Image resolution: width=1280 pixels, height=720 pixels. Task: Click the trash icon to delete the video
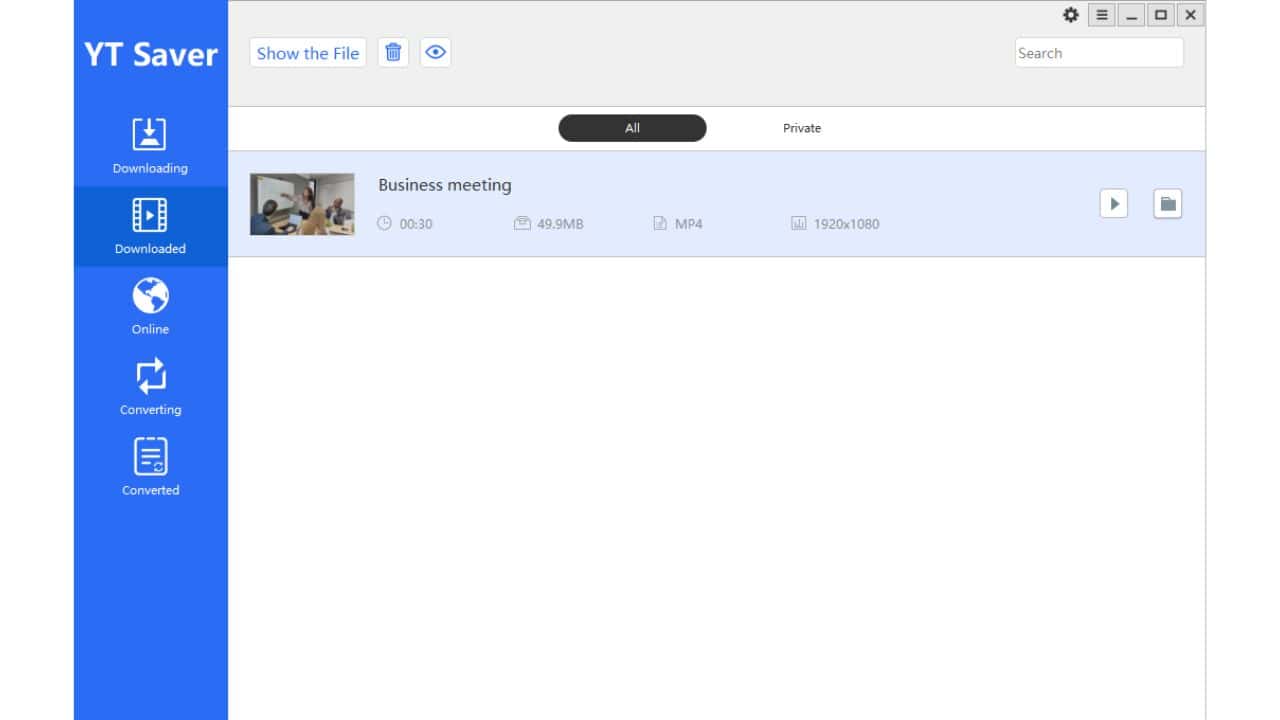click(x=393, y=52)
